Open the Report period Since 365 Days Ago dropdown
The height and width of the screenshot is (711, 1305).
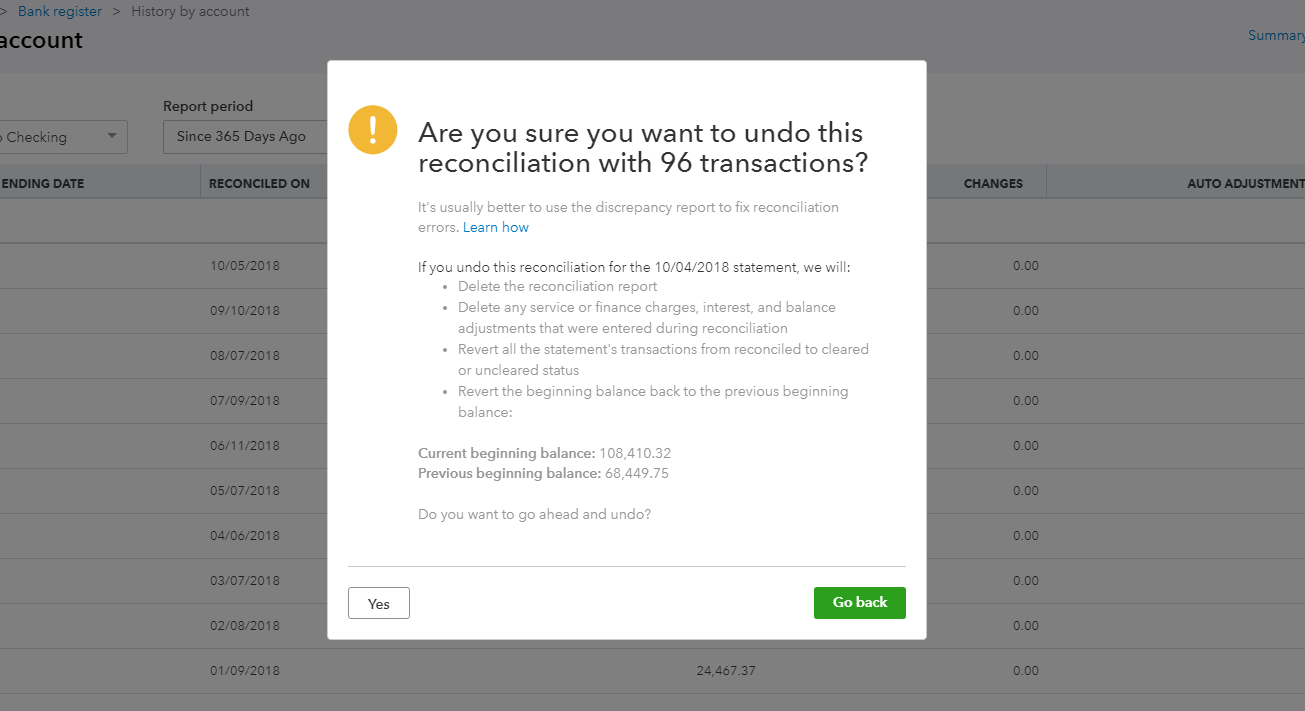coord(245,137)
